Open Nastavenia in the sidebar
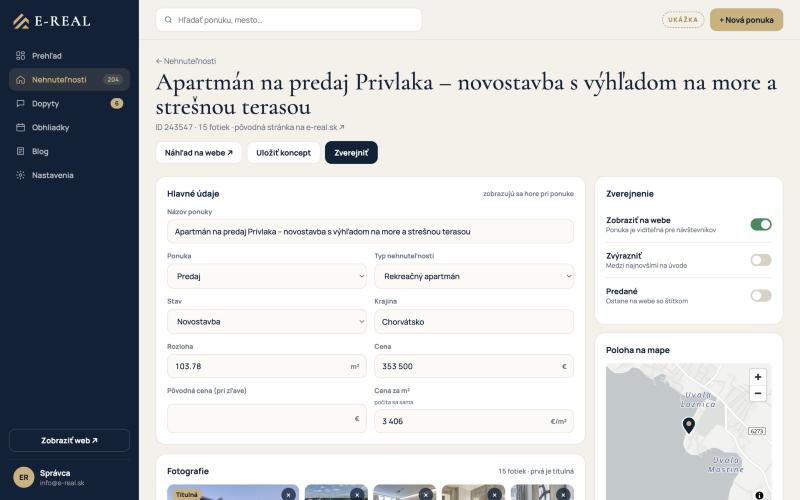 click(x=69, y=175)
